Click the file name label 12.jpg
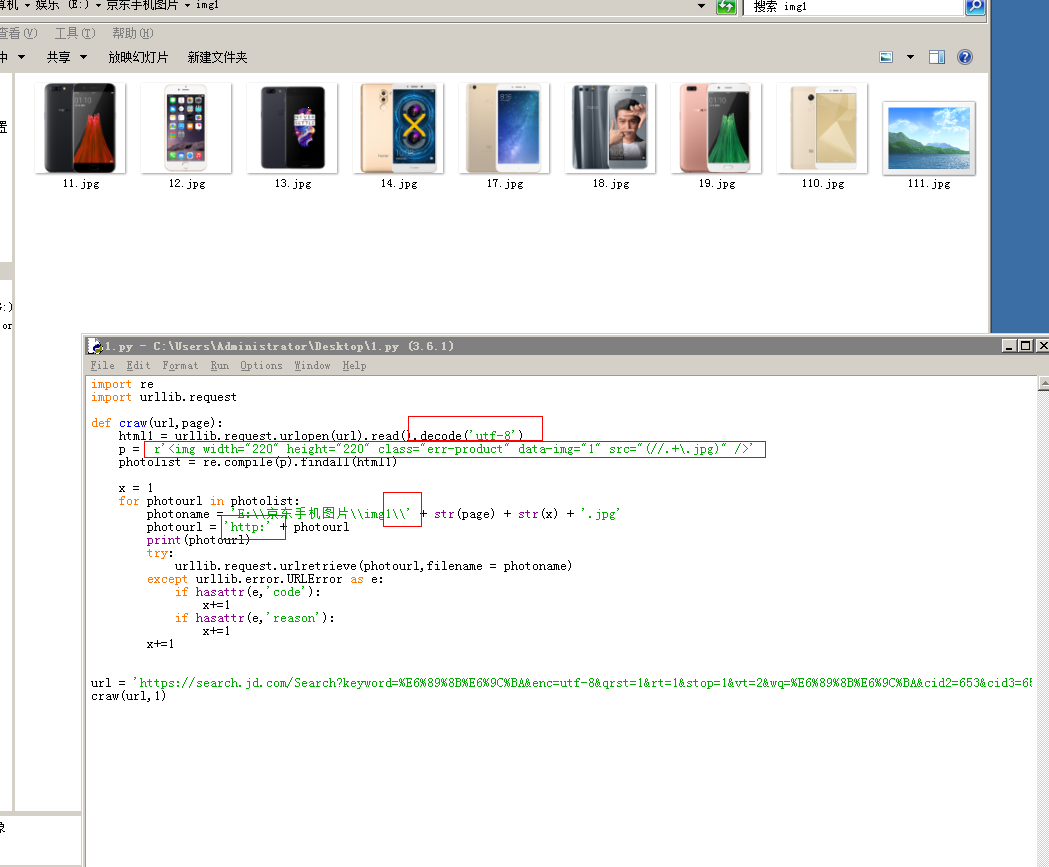This screenshot has height=867, width=1049. click(187, 183)
